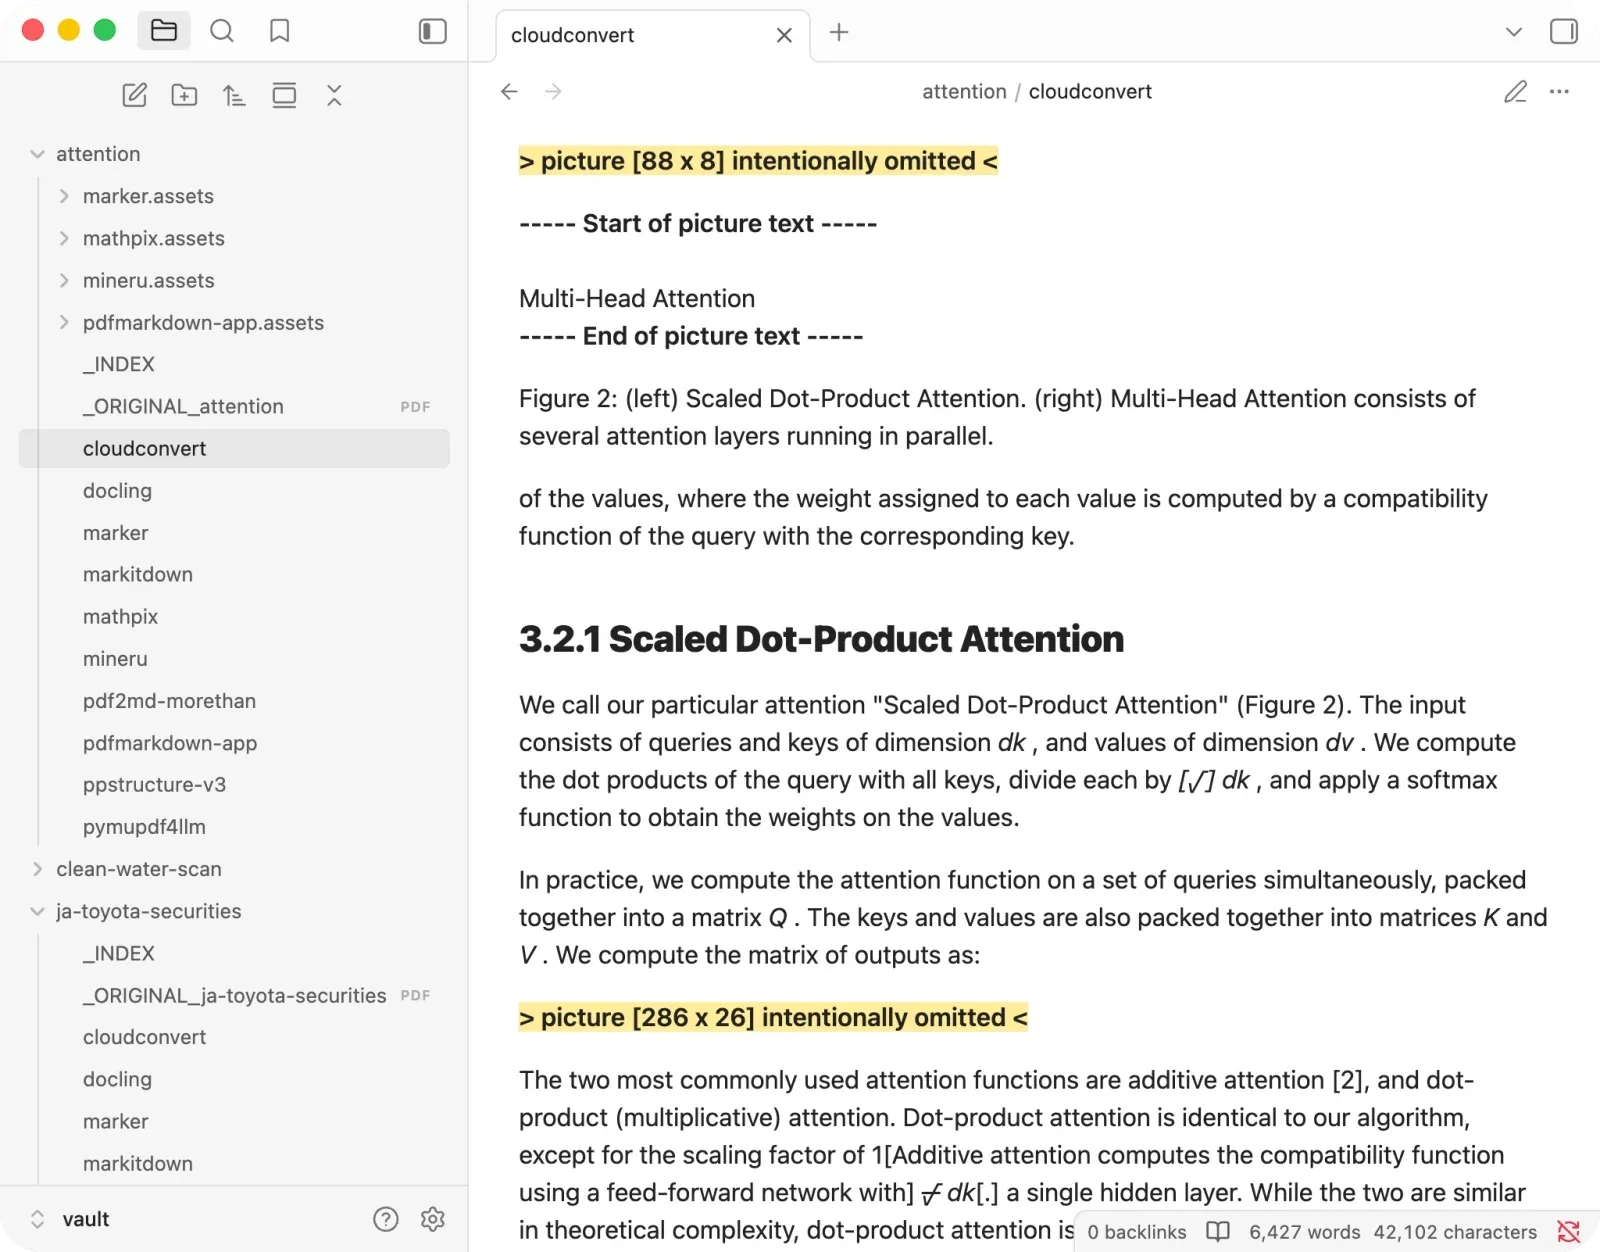Screen dimensions: 1600x1252
Task: Open the search panel magnifier icon
Action: pyautogui.click(x=222, y=31)
